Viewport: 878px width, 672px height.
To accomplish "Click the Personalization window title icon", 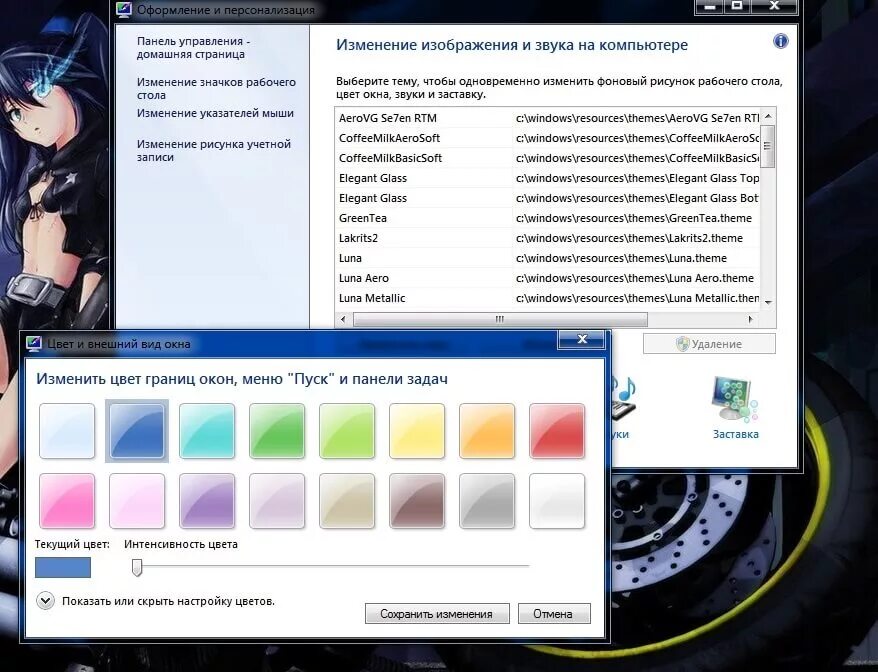I will 124,10.
